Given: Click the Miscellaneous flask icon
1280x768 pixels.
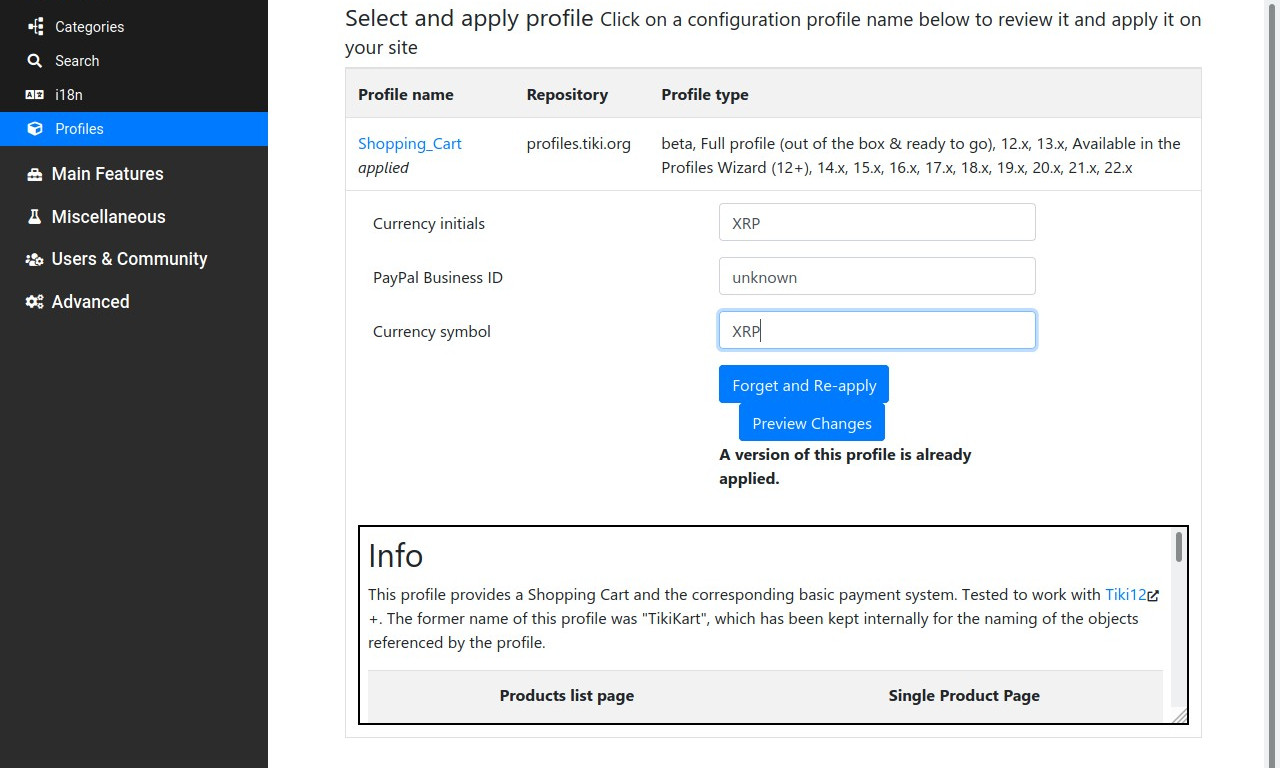Looking at the screenshot, I should pyautogui.click(x=34, y=217).
